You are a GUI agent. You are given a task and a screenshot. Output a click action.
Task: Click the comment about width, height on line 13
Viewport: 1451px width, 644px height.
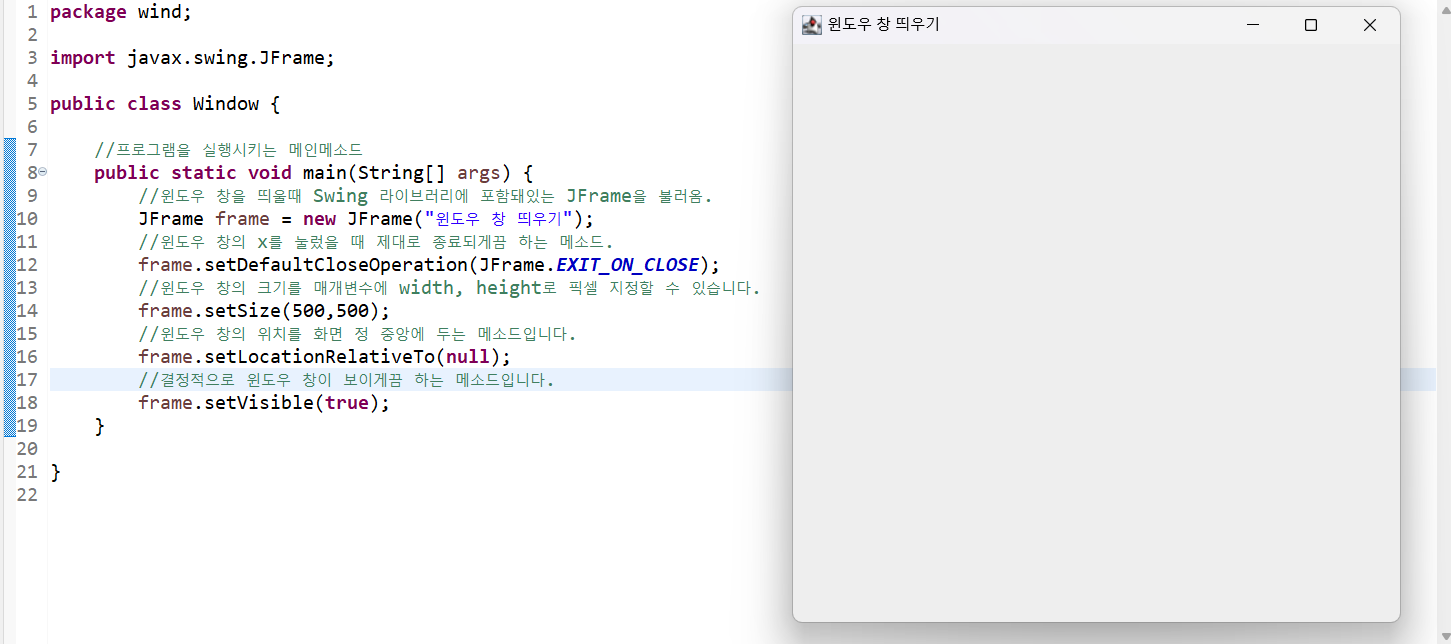click(x=449, y=288)
